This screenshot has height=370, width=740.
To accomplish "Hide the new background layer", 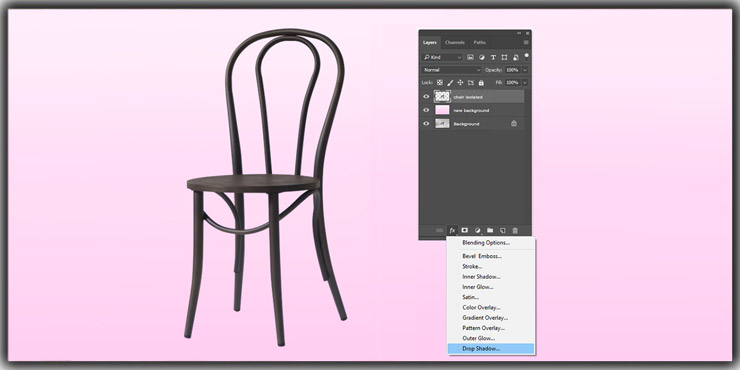I will click(x=427, y=110).
